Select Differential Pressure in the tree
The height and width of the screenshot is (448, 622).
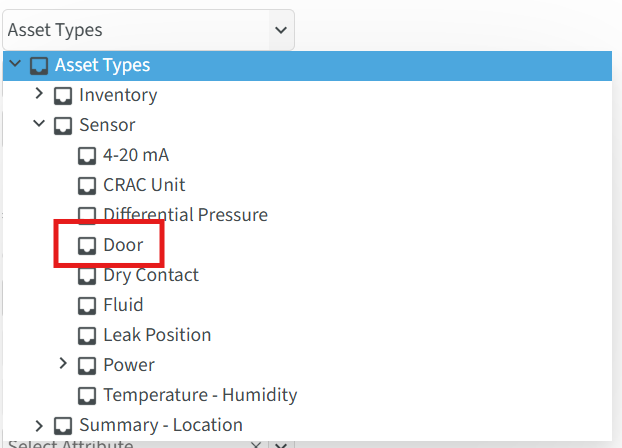coord(185,215)
